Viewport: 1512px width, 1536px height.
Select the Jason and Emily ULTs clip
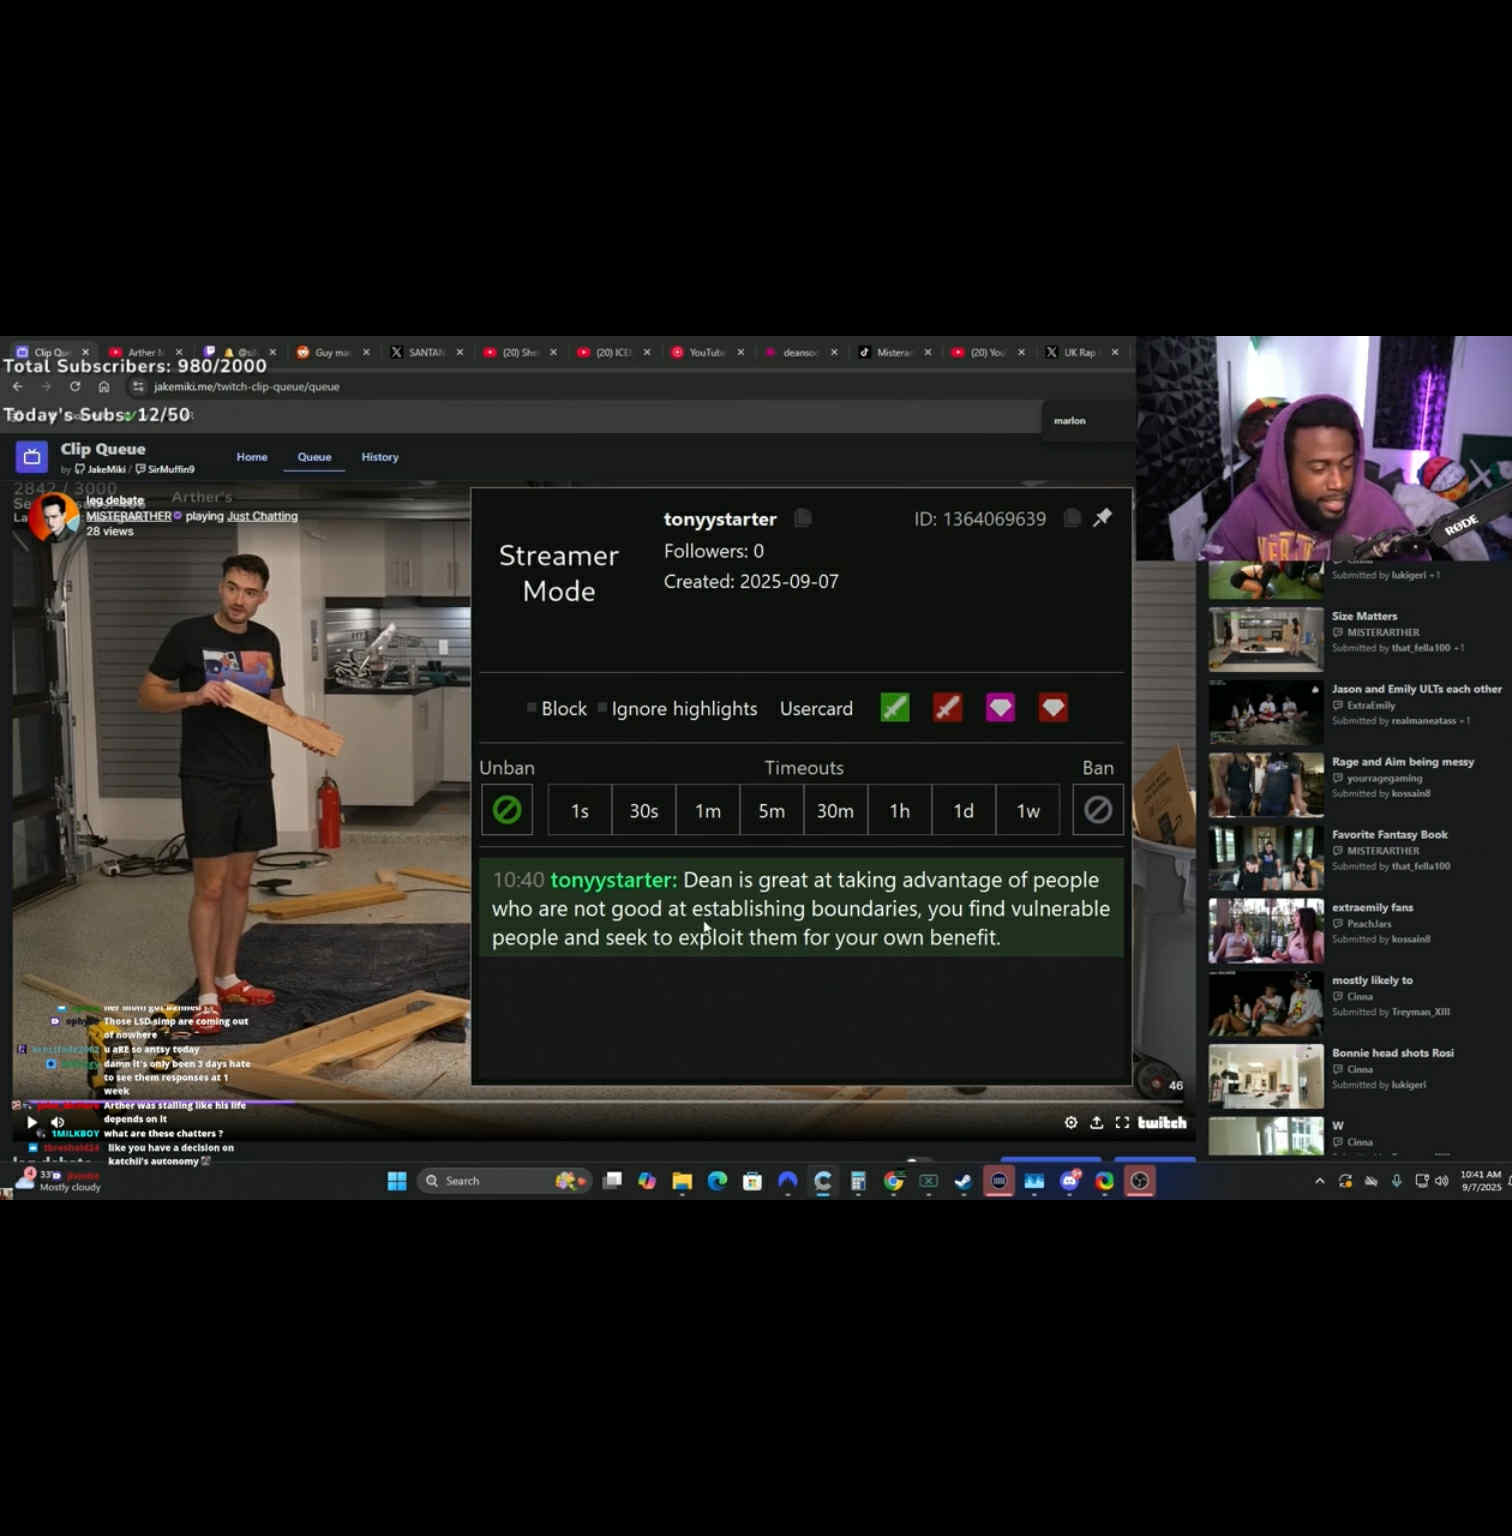[x=1266, y=711]
